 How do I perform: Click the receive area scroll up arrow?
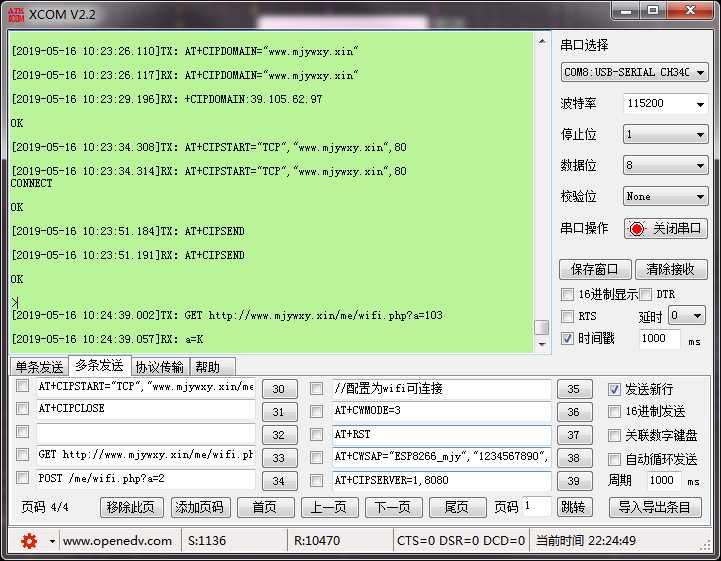click(542, 41)
